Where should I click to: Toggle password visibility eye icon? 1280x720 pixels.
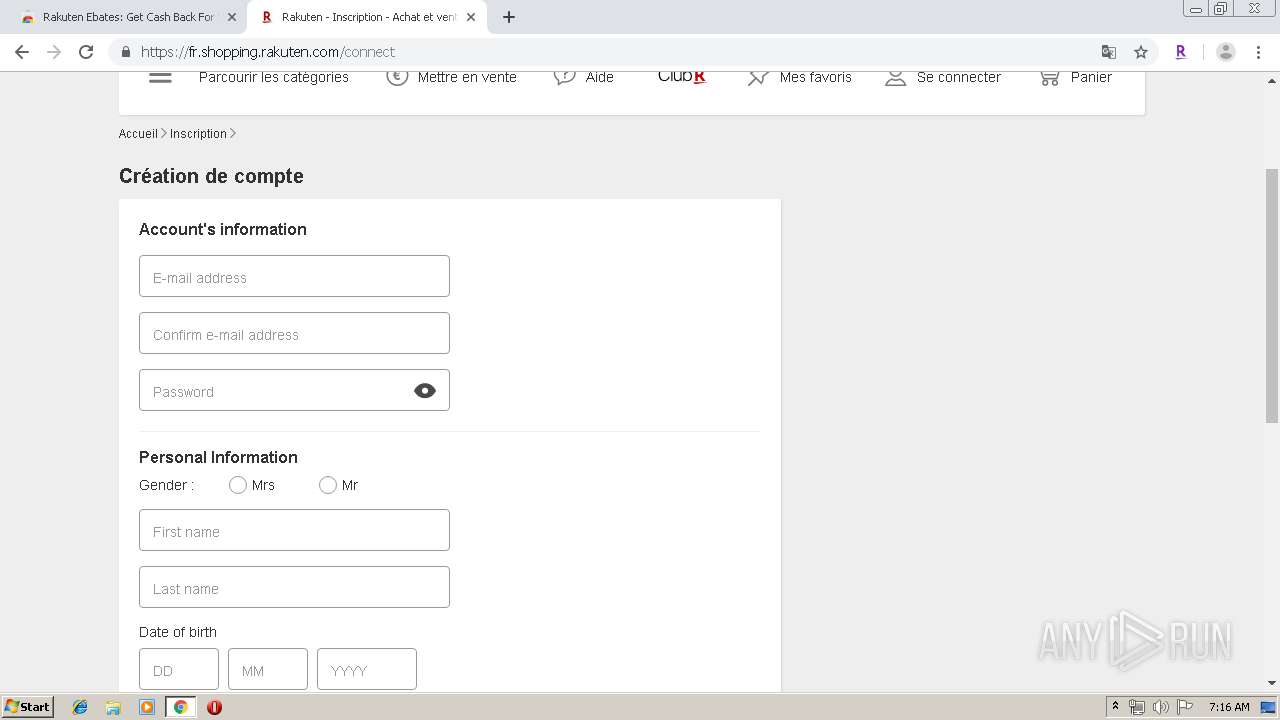point(425,391)
